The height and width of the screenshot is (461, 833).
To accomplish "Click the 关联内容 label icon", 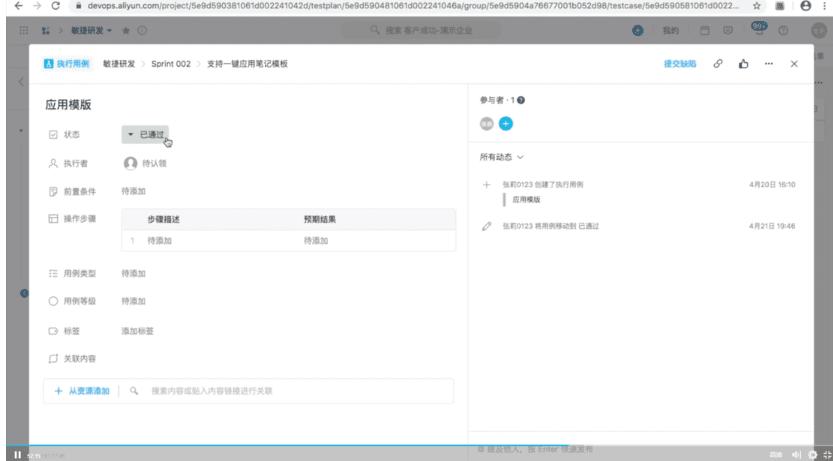I will click(x=53, y=359).
